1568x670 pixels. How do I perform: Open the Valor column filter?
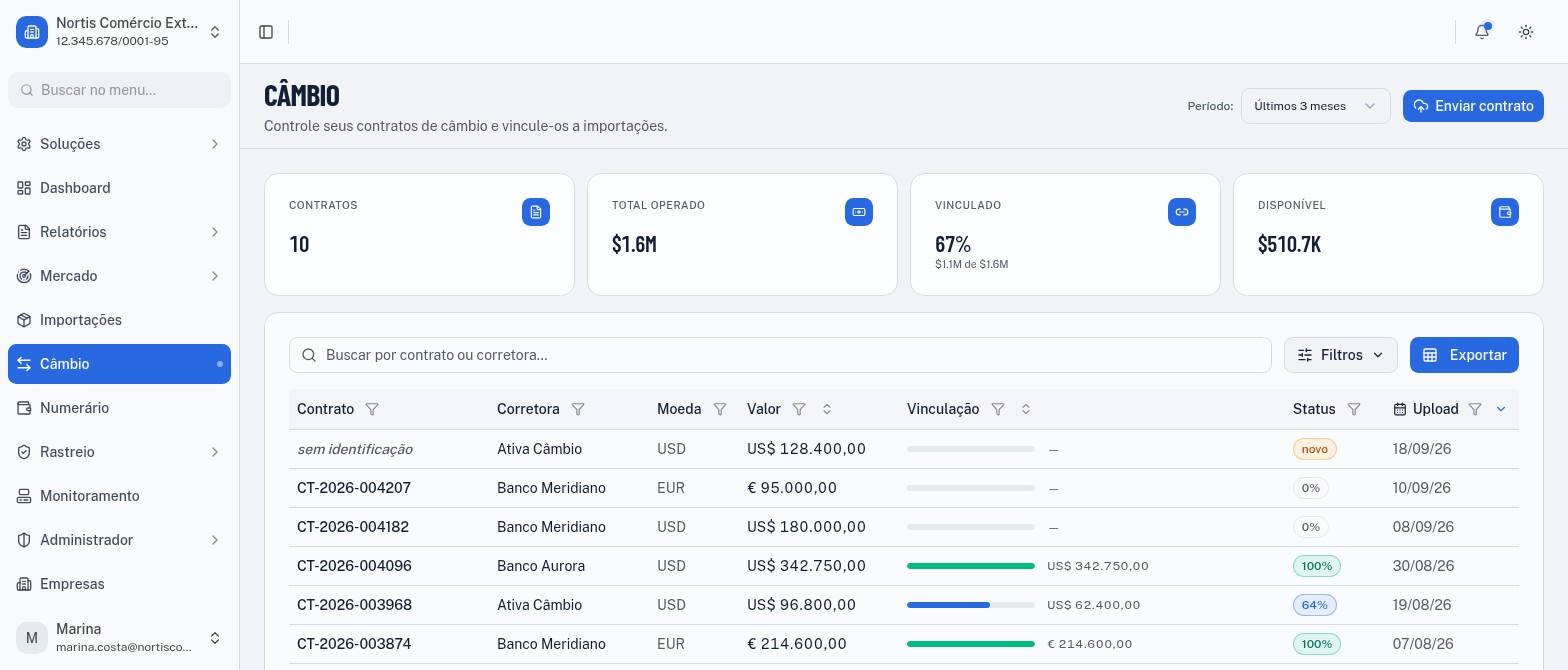[x=799, y=409]
